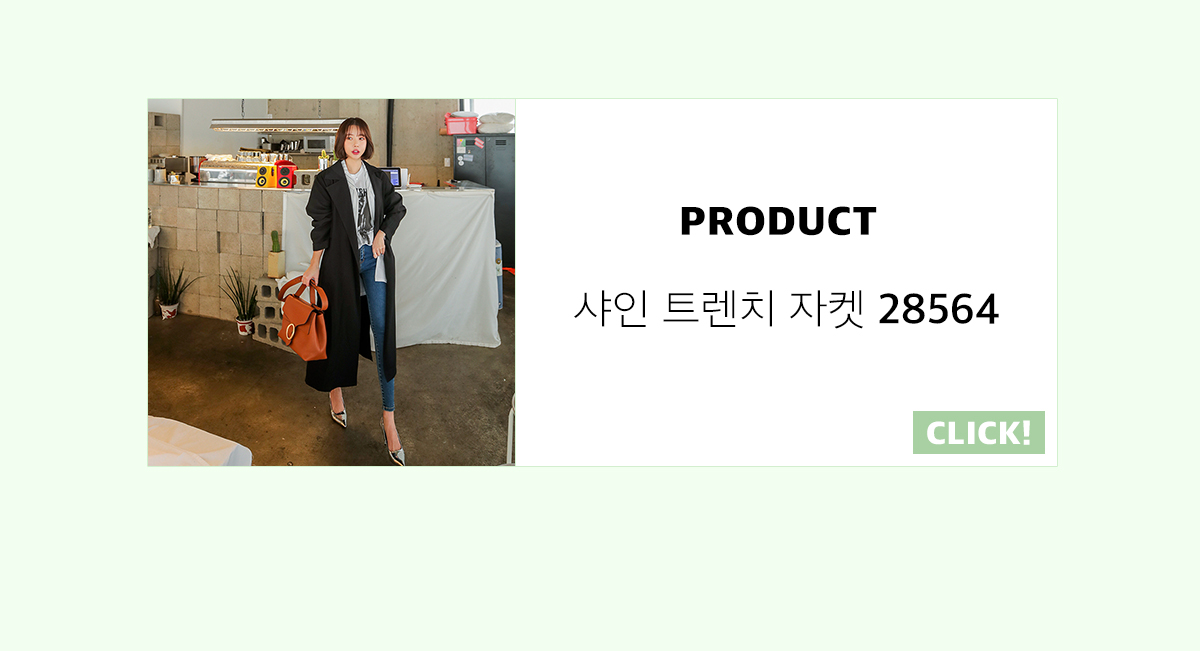Click the green CLICK! button

pyautogui.click(x=978, y=432)
